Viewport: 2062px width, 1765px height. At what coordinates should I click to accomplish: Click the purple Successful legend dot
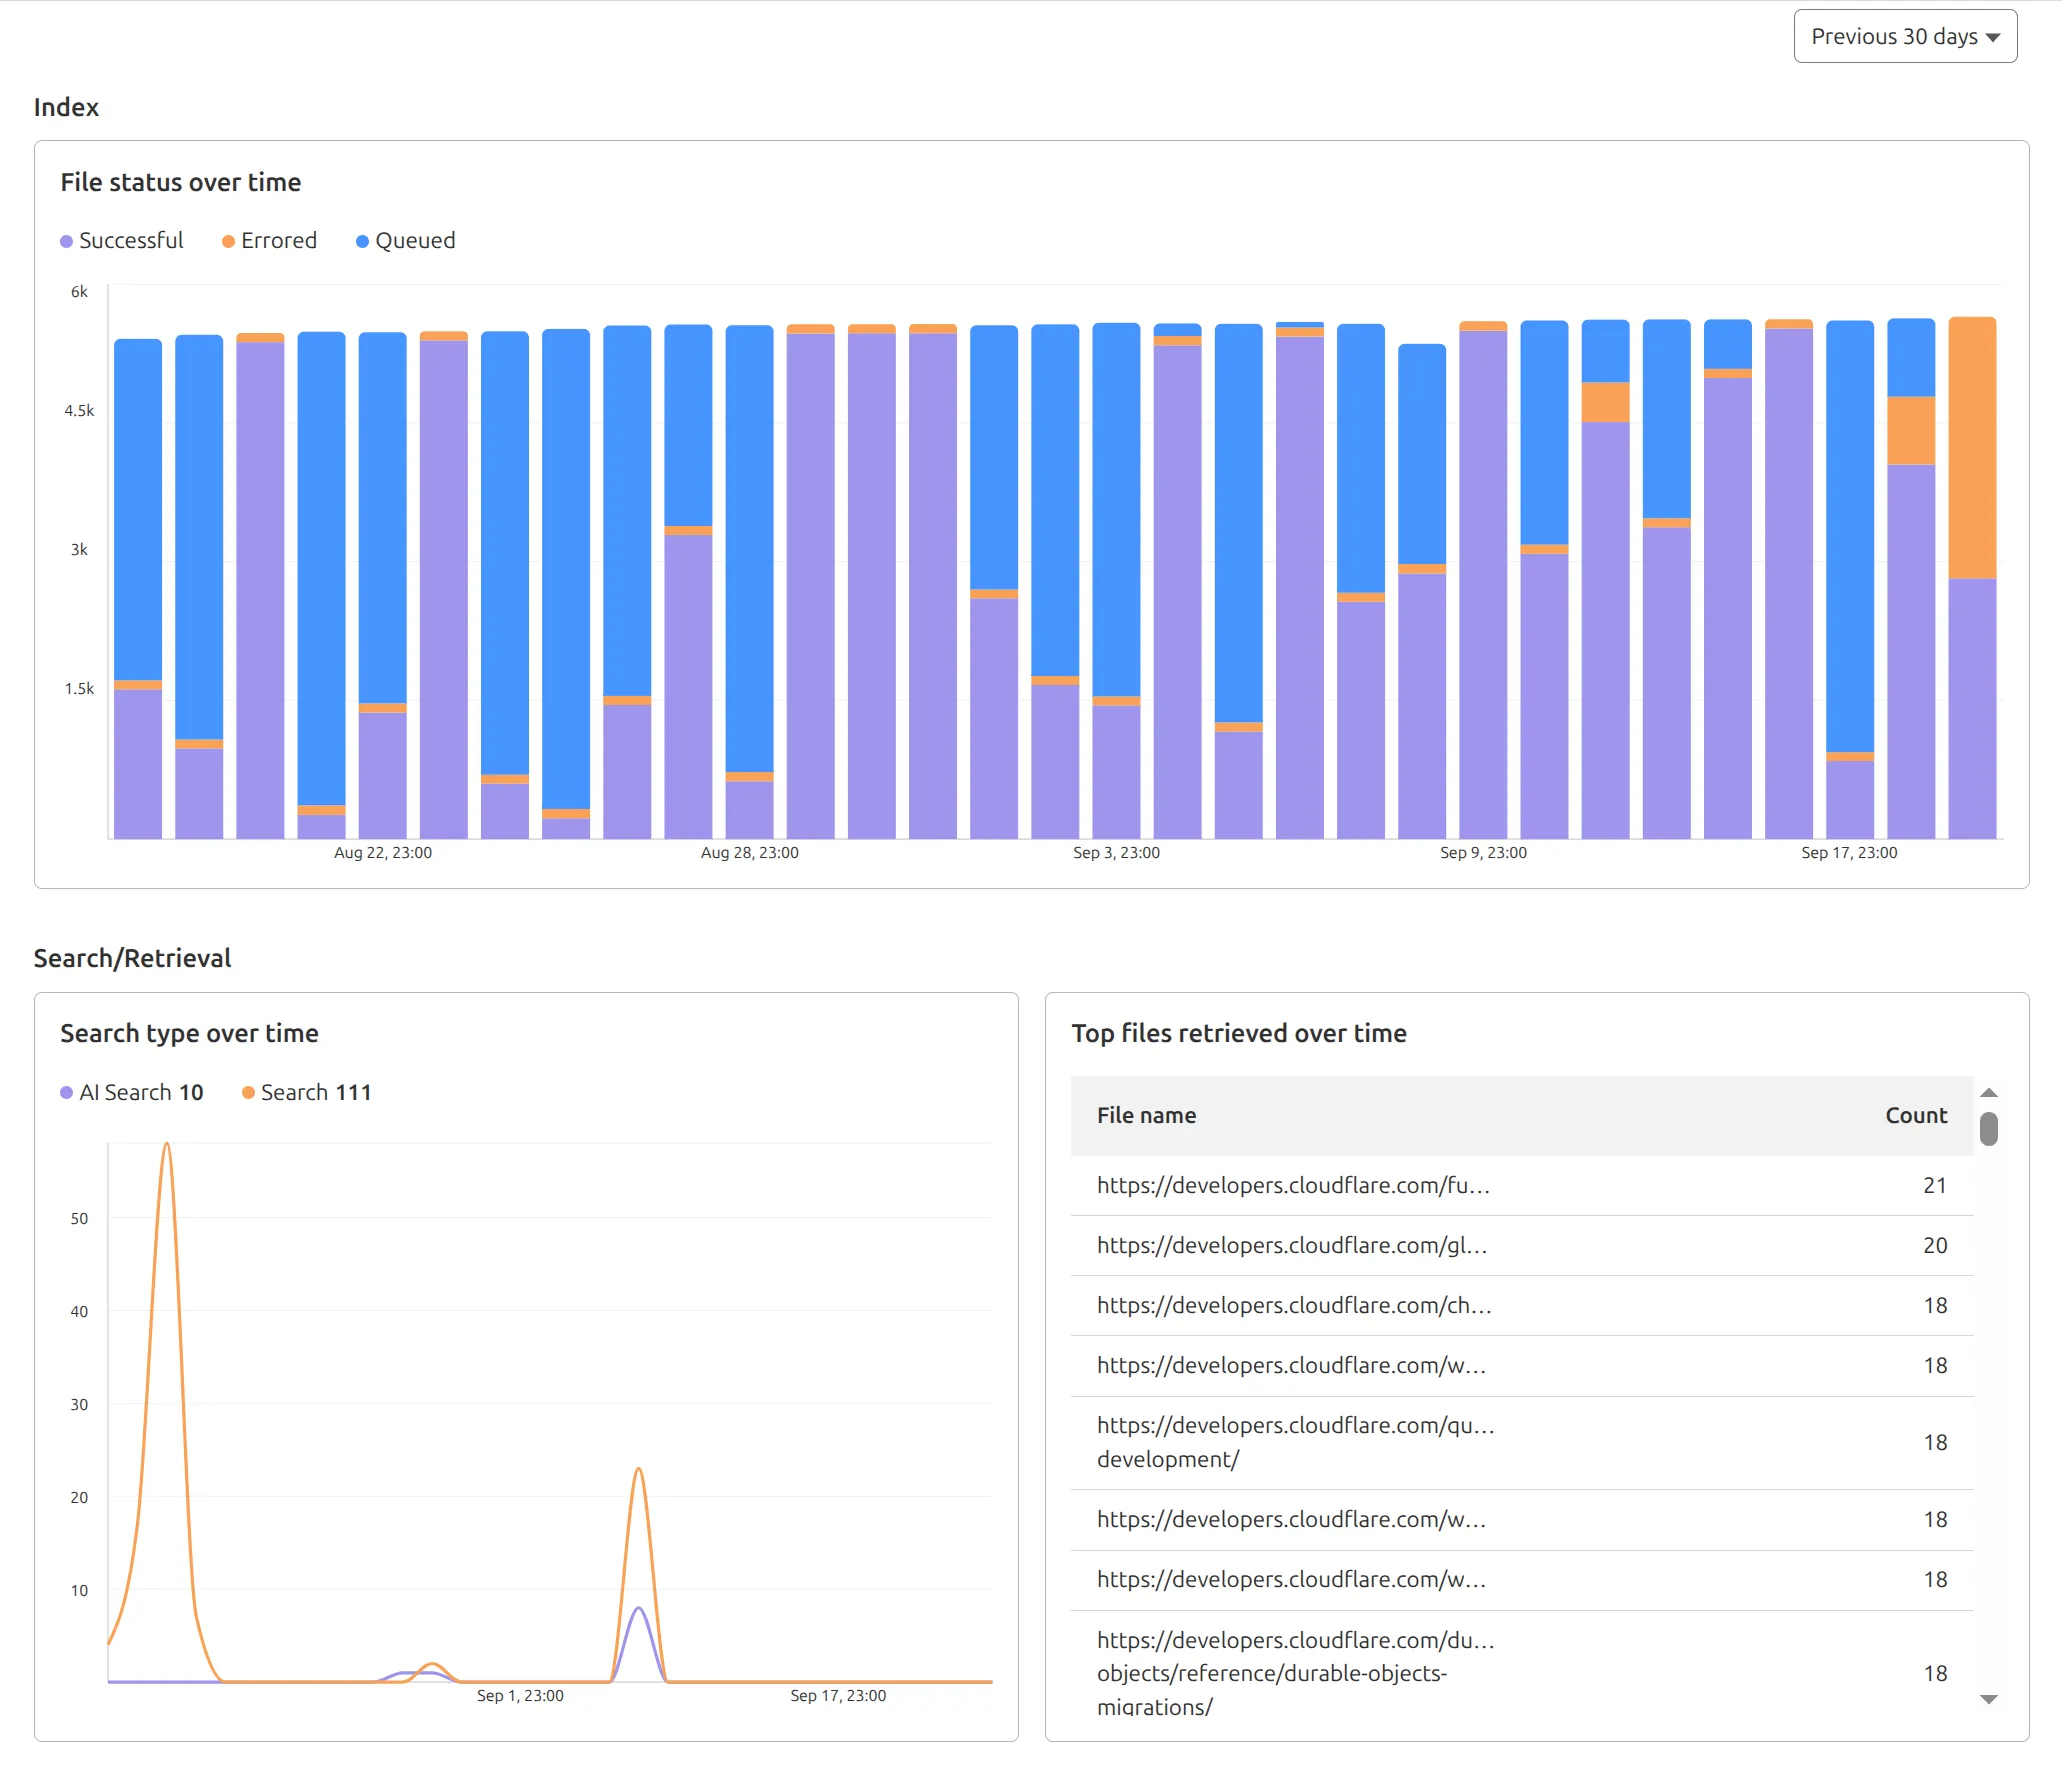65,240
